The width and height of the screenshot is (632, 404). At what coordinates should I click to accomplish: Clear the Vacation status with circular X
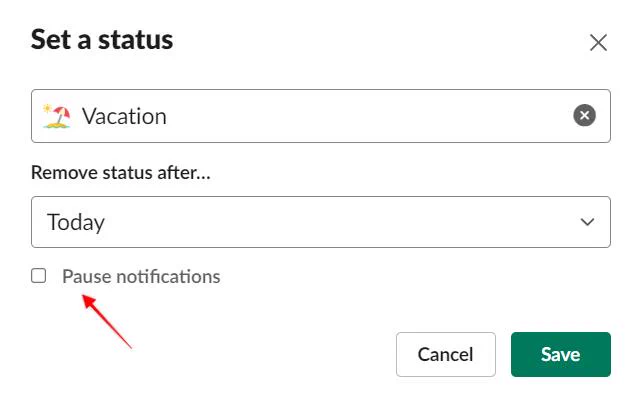584,115
